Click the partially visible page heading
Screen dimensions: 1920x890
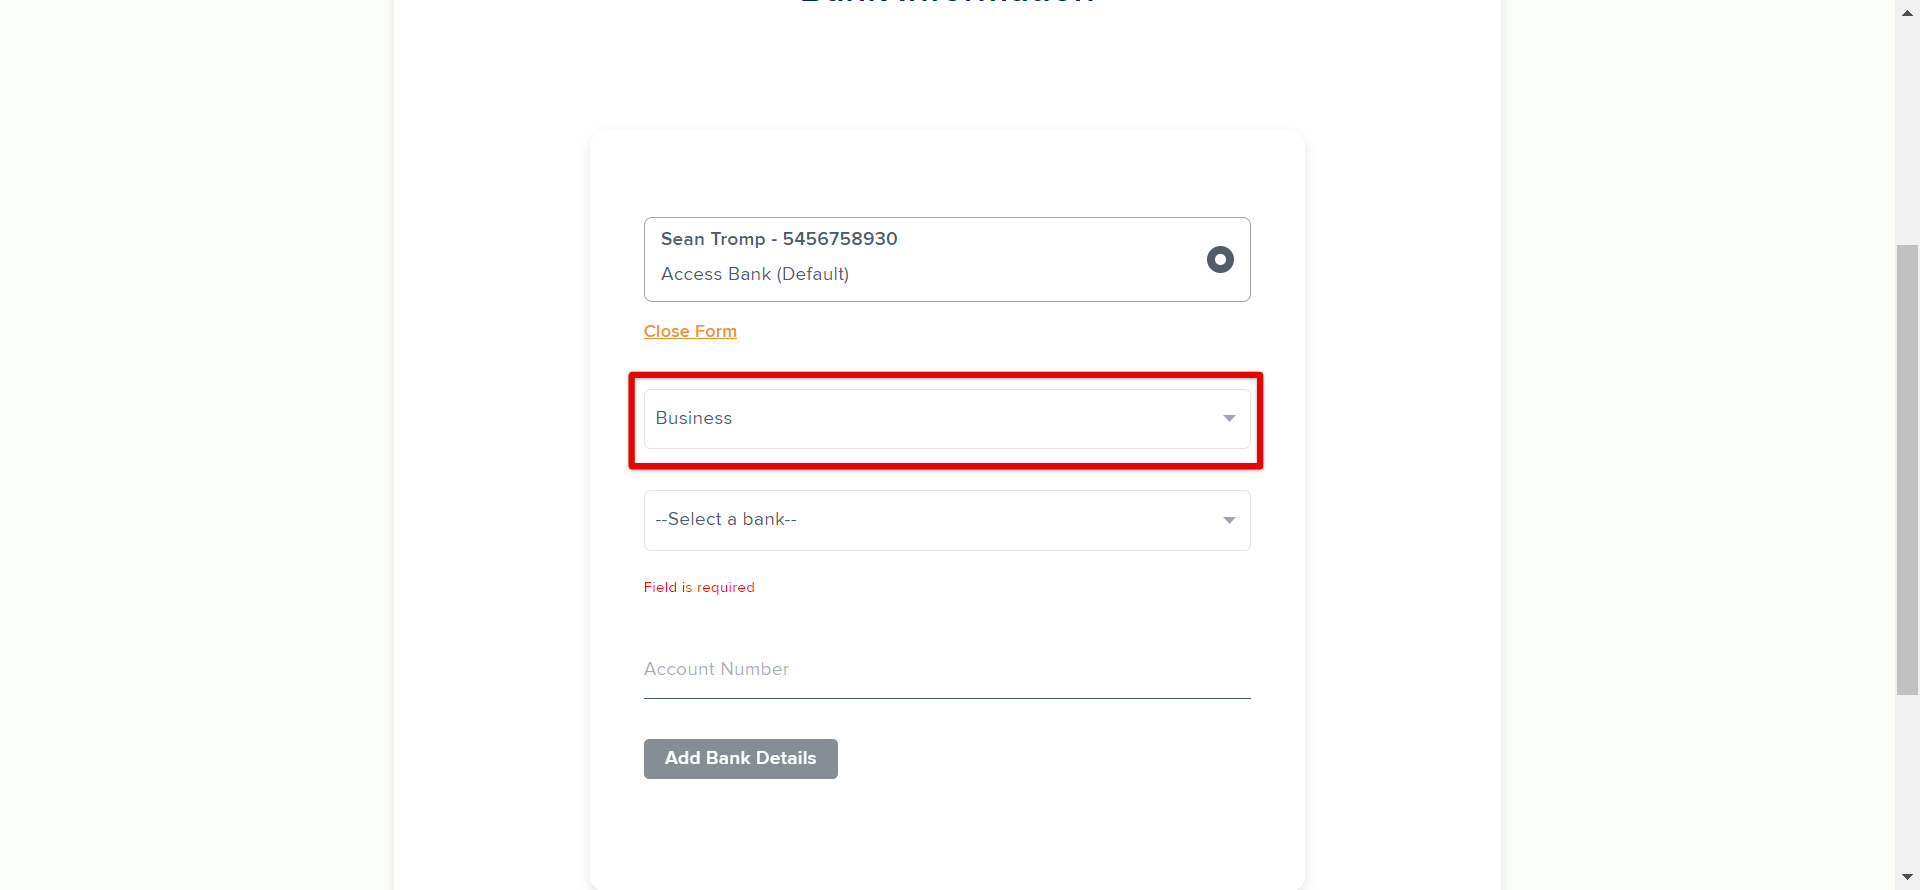point(947,2)
